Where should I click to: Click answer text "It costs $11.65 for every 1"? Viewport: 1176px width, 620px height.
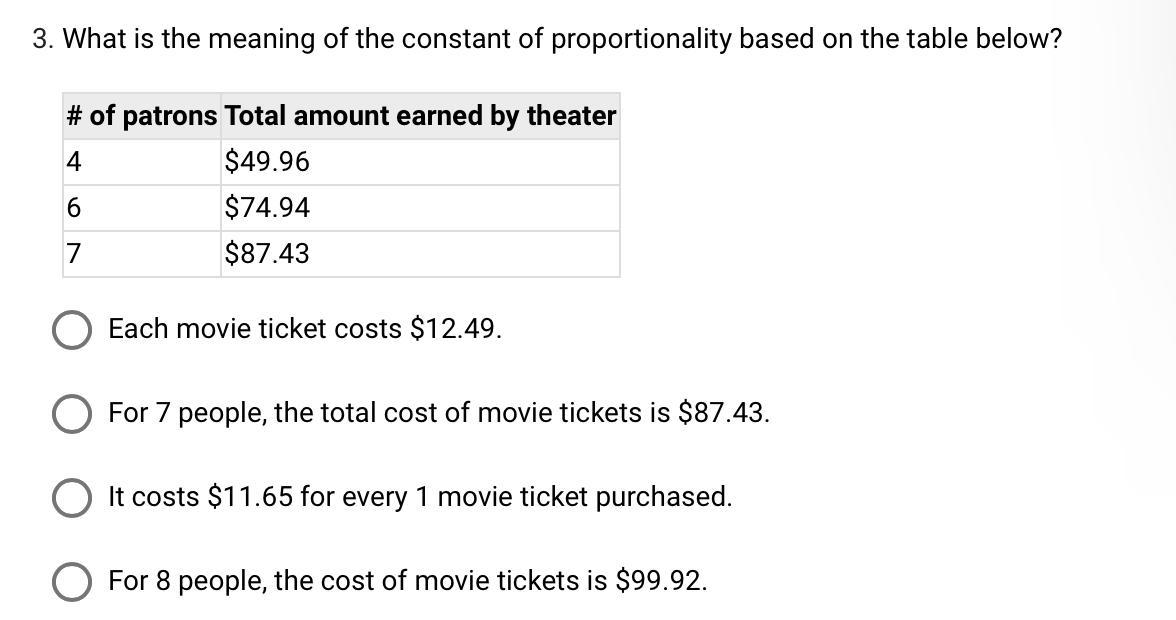pos(420,497)
